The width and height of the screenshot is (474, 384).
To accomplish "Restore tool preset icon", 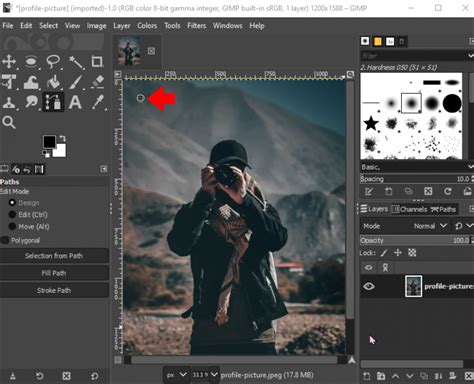I will click(x=40, y=376).
